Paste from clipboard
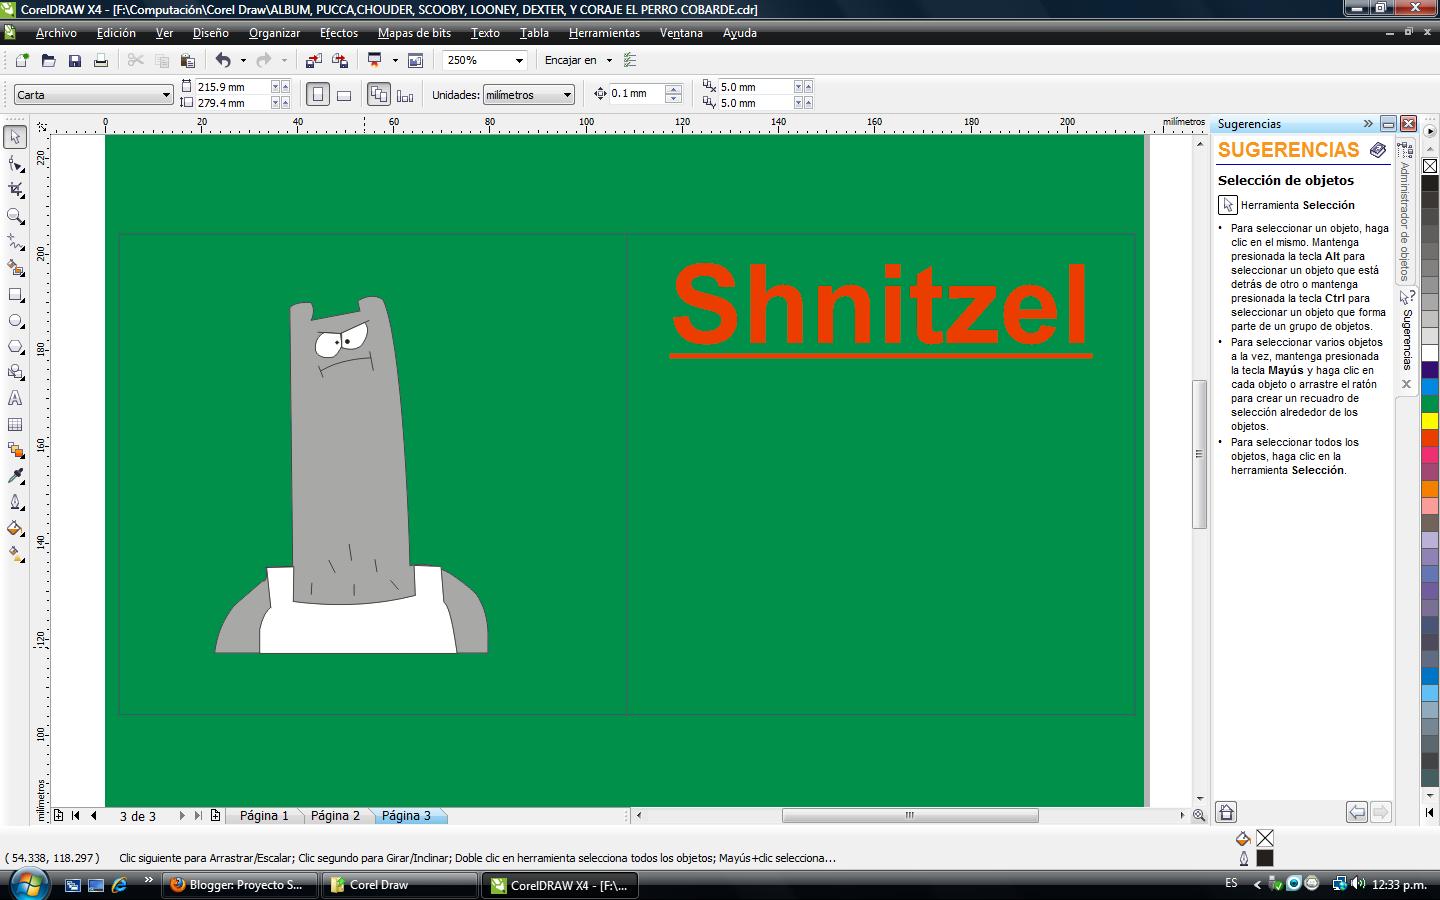This screenshot has width=1440, height=900. click(x=187, y=60)
